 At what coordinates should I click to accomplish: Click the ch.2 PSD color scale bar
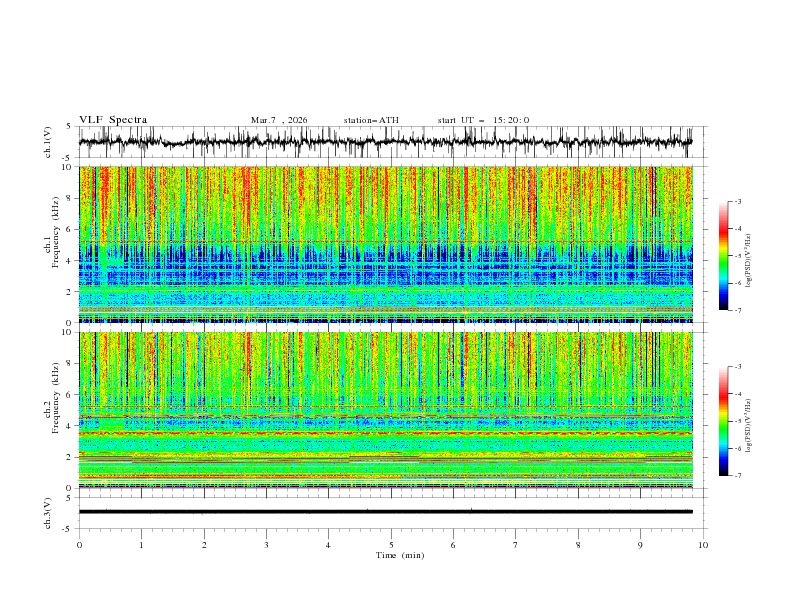coord(723,421)
